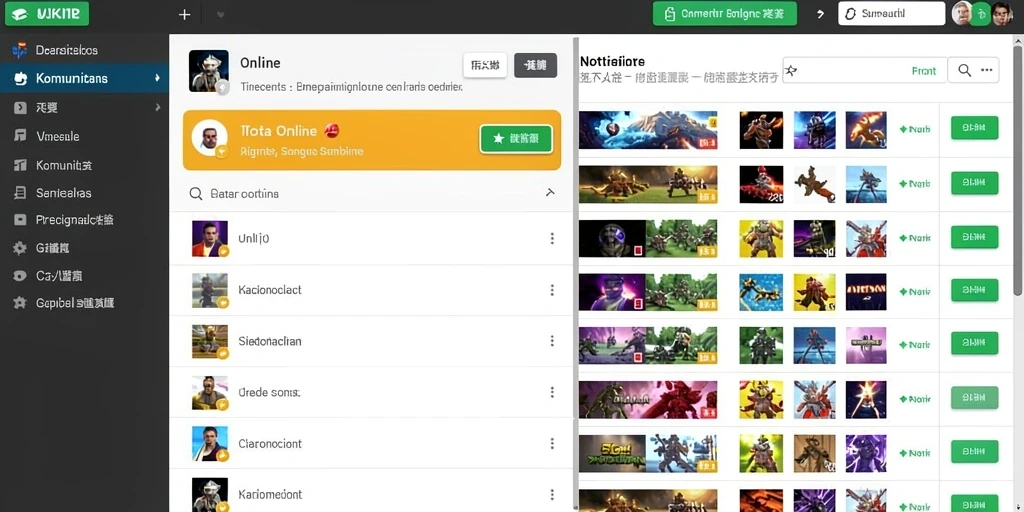Open the options menu for Siedonaclian
The image size is (1024, 512).
[x=552, y=341]
